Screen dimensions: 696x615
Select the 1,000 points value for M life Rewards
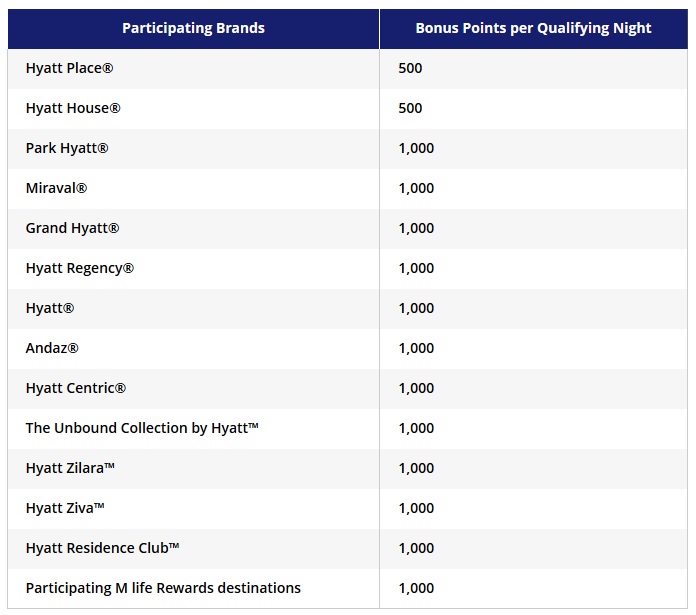click(x=416, y=588)
